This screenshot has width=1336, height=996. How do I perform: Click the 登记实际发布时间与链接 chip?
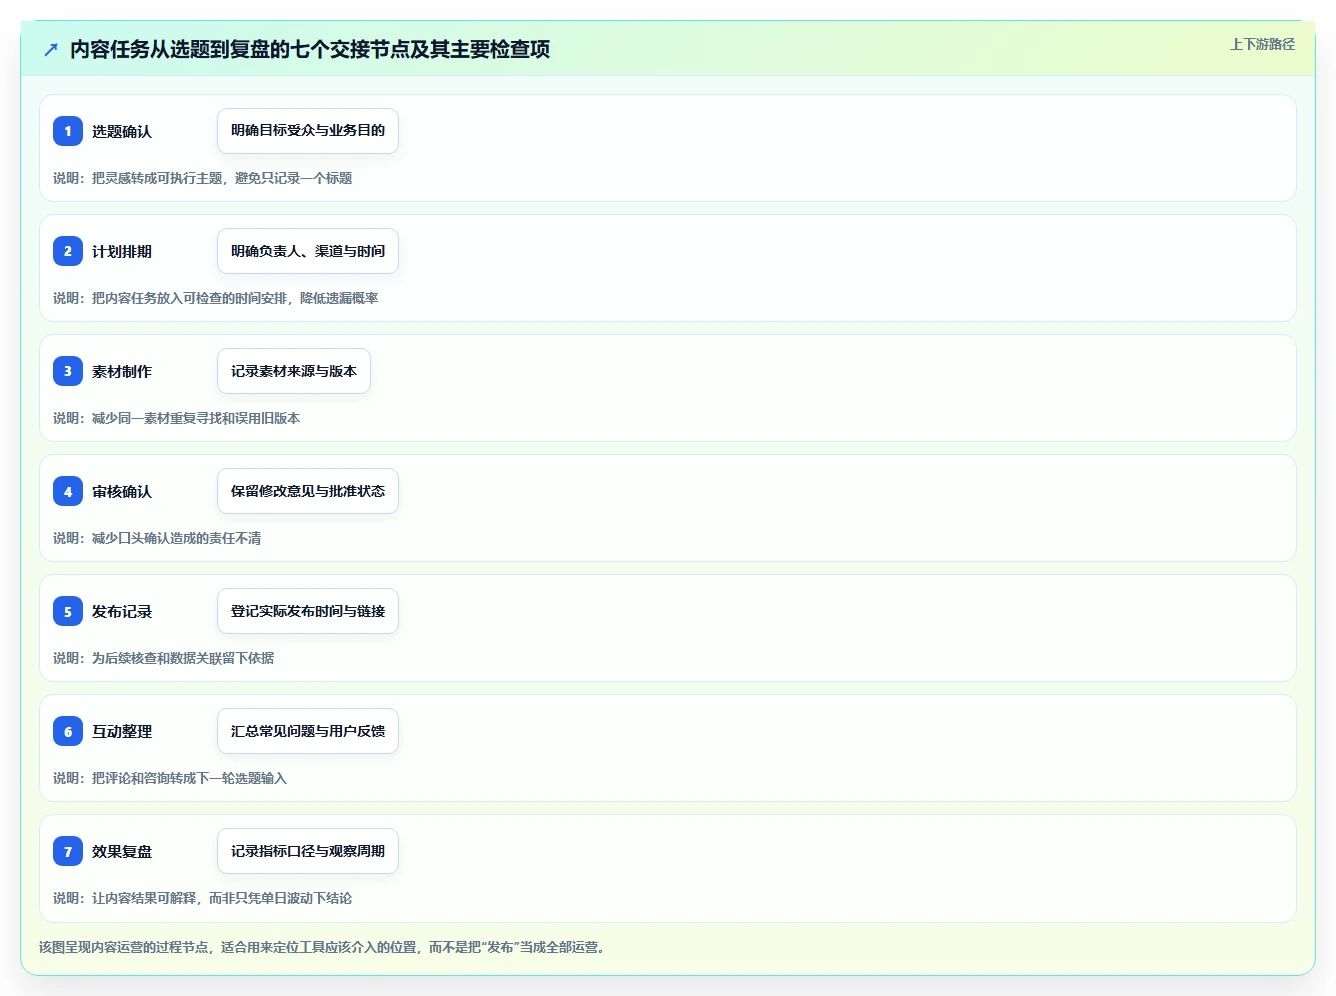click(308, 611)
